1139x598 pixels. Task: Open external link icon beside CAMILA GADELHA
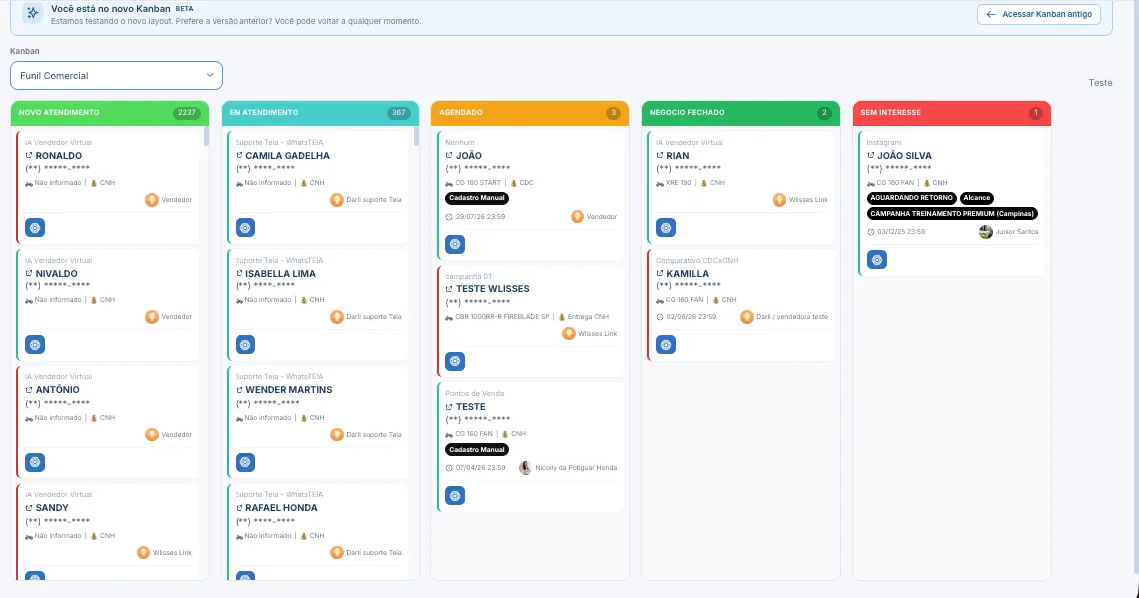click(x=239, y=155)
